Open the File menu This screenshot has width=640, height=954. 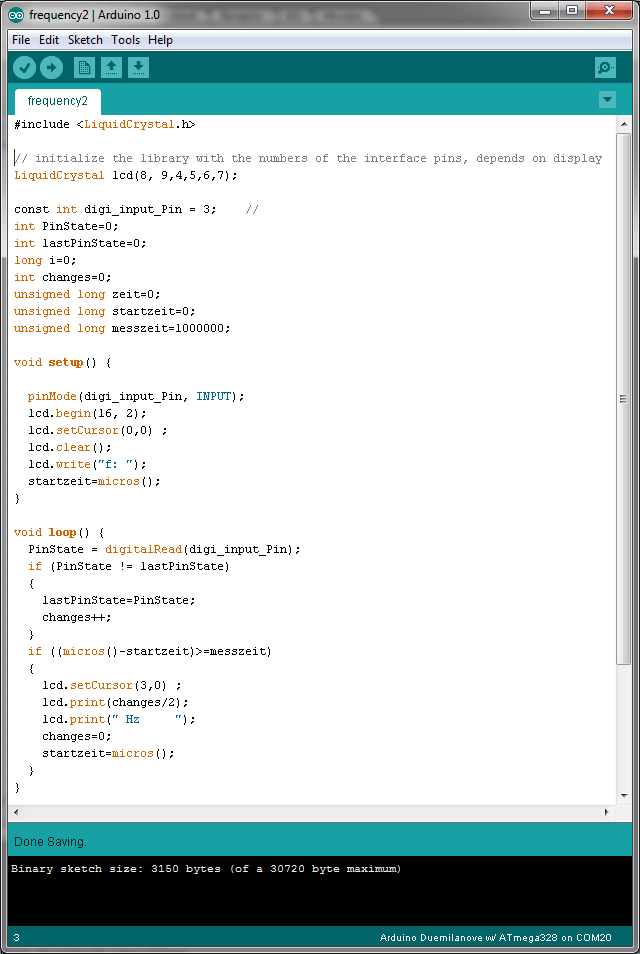point(21,40)
